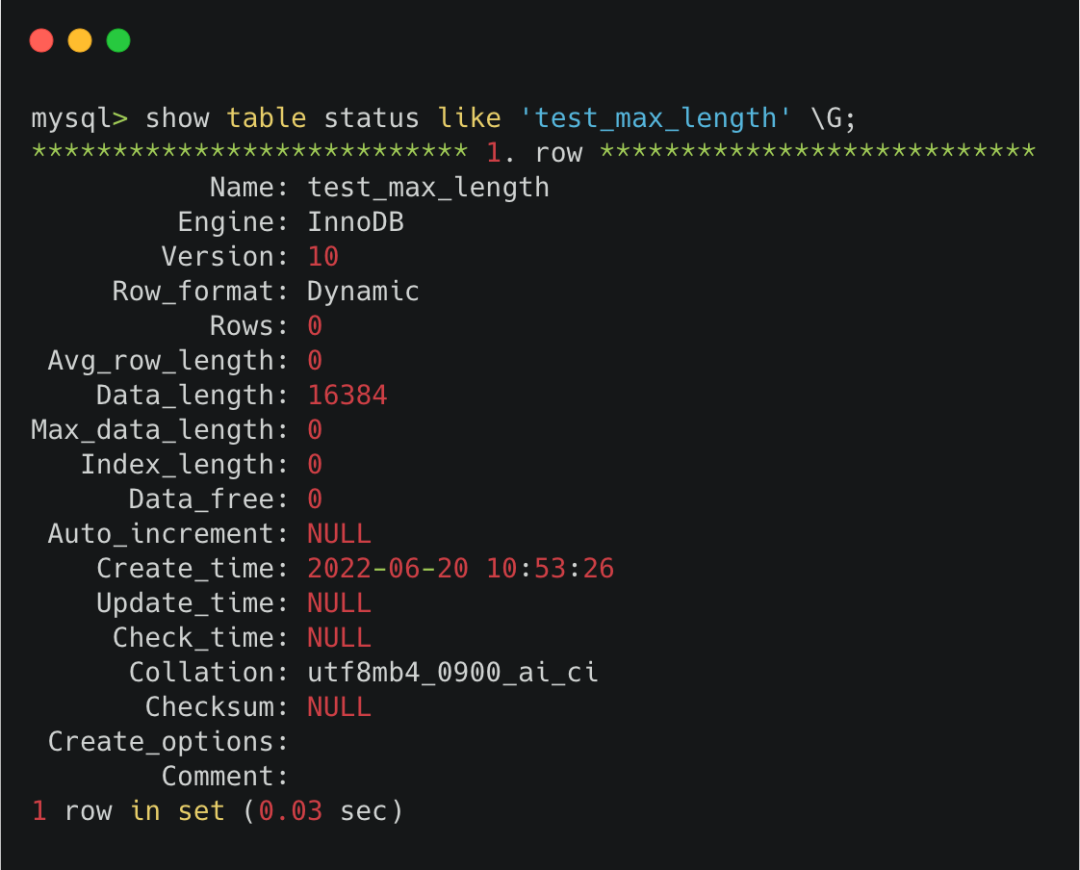Click the Dynamic row format value

click(363, 292)
